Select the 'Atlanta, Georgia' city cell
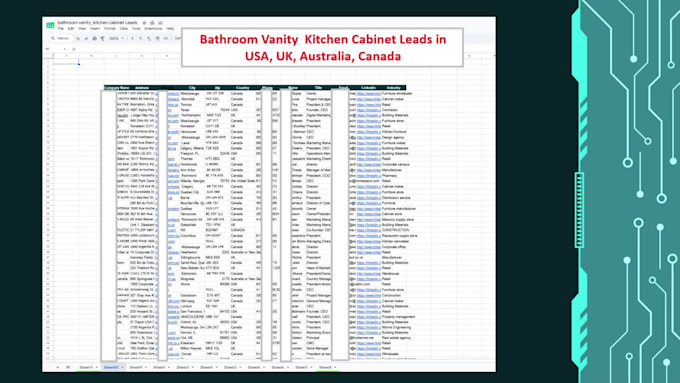 pos(193,181)
